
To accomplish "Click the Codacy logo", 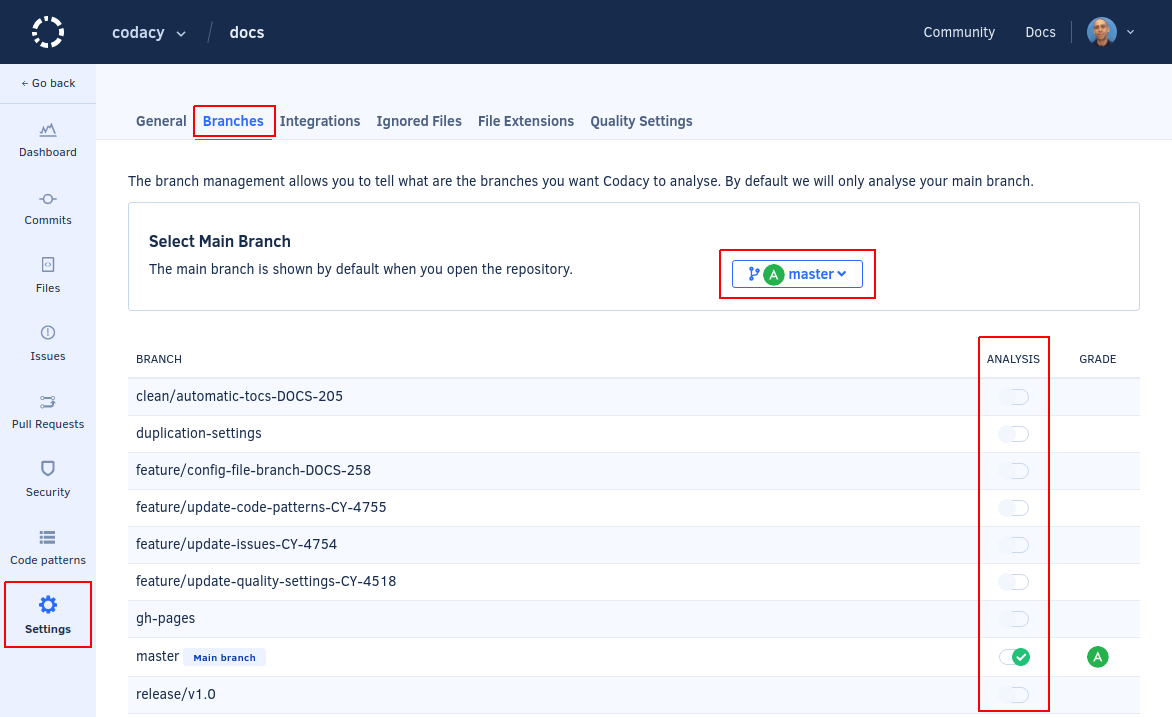I will (x=47, y=31).
